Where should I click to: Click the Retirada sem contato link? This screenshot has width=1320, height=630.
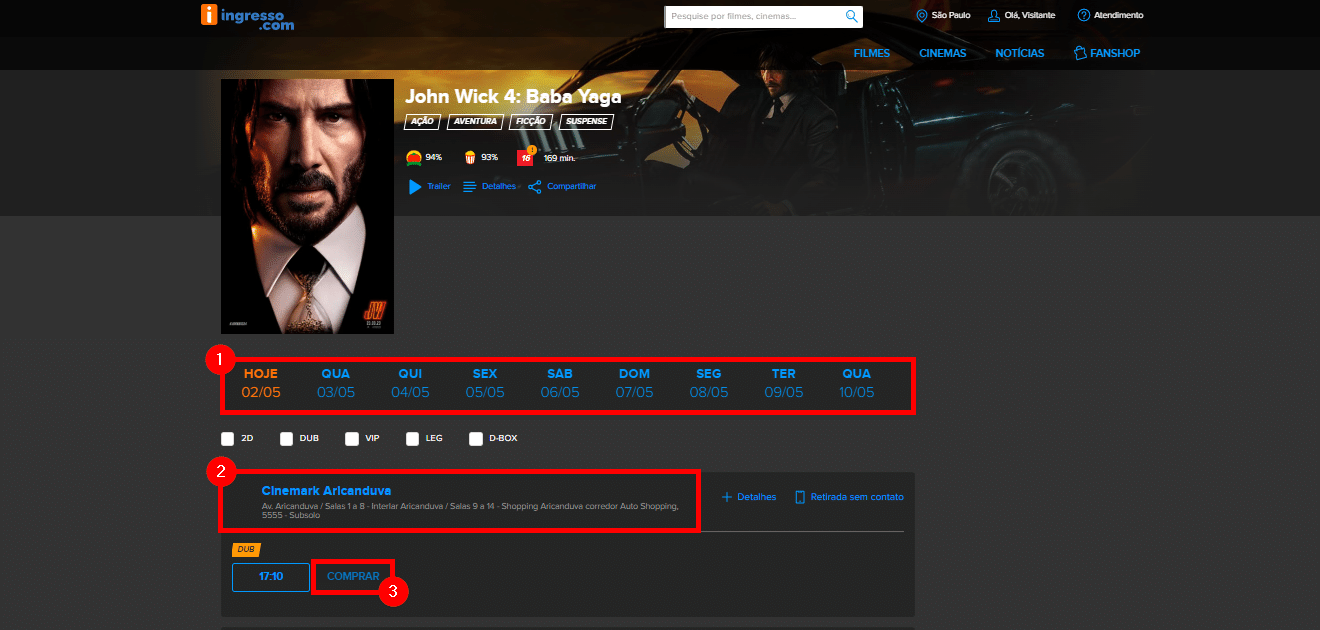pyautogui.click(x=857, y=497)
